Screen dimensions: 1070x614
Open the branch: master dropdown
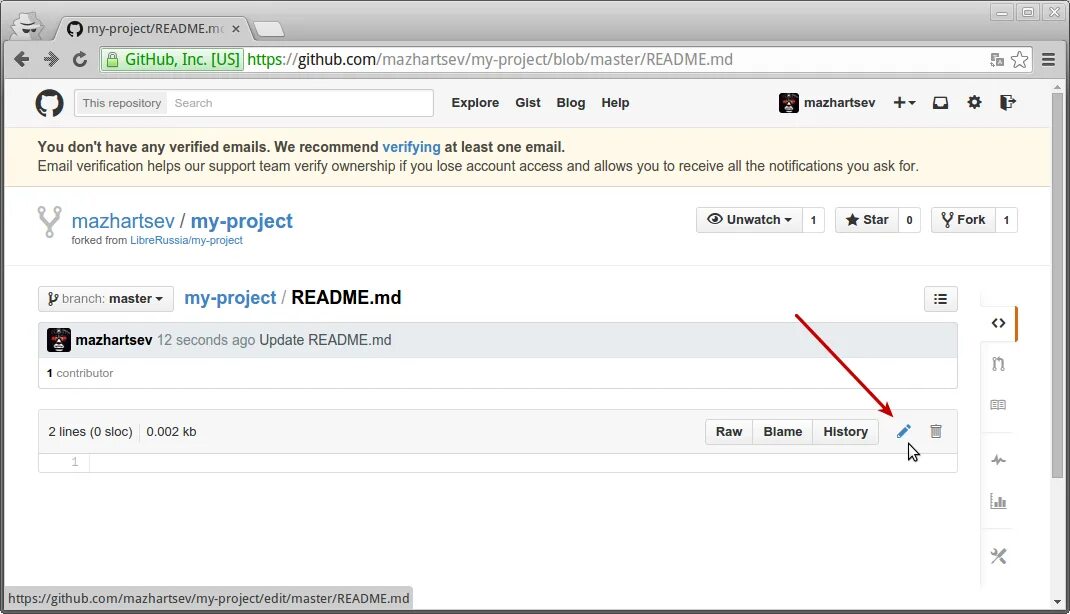pos(106,299)
